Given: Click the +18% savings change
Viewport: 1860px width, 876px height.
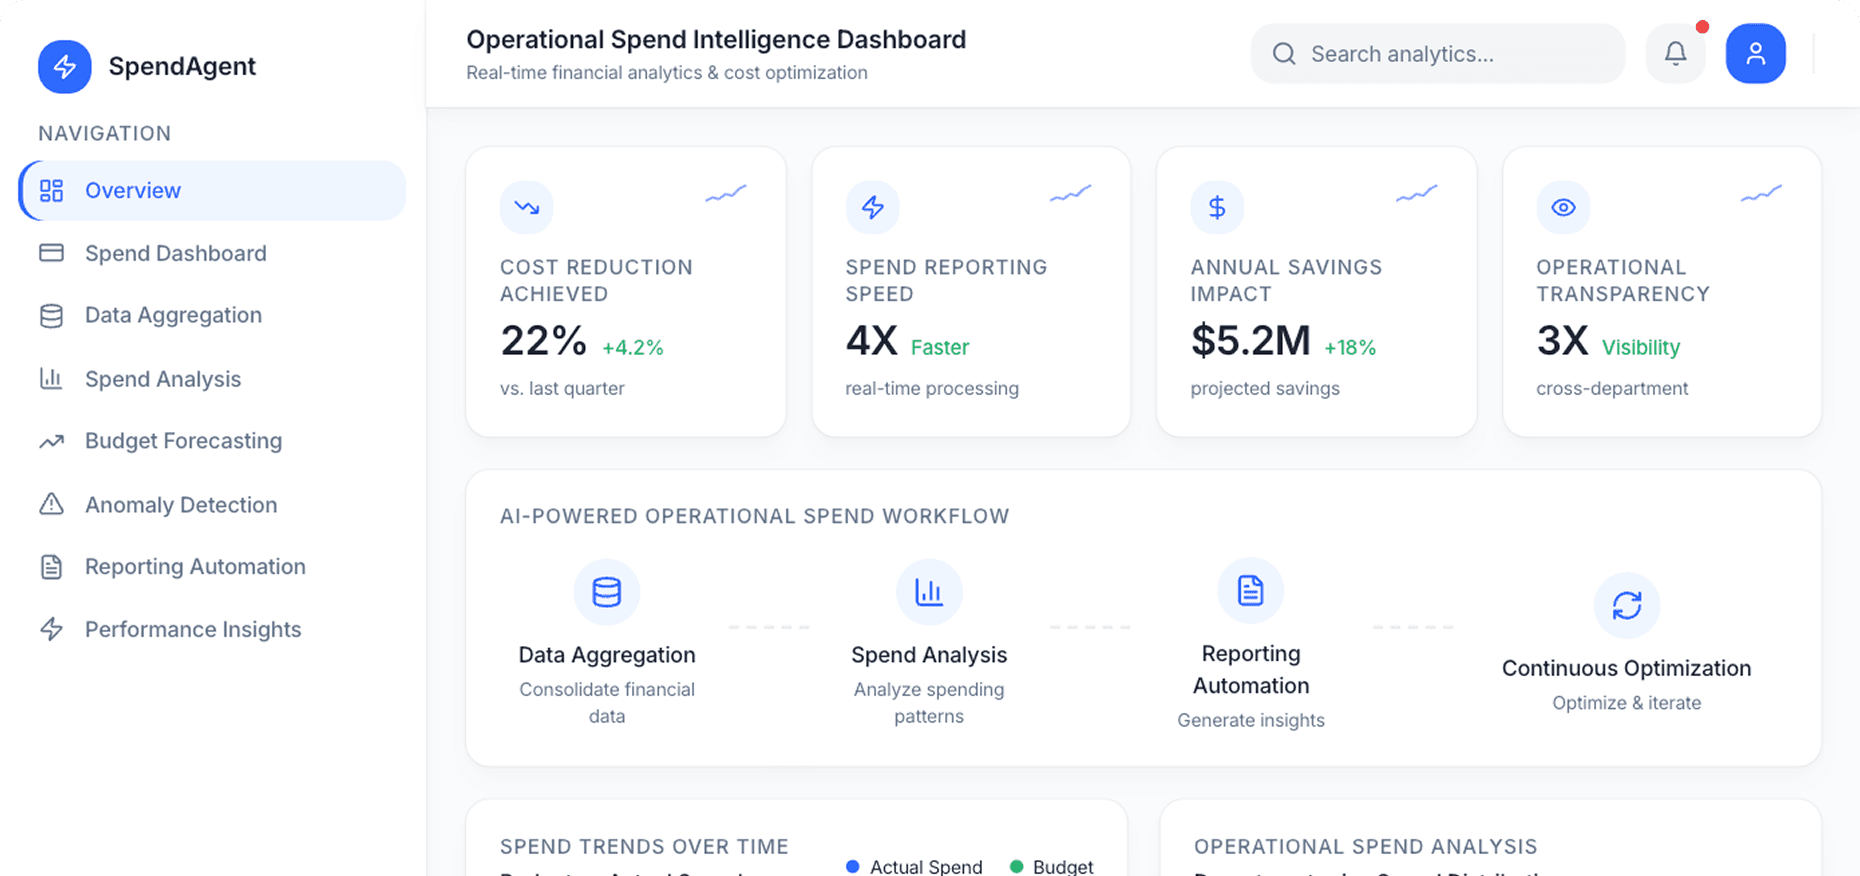Looking at the screenshot, I should [x=1350, y=348].
